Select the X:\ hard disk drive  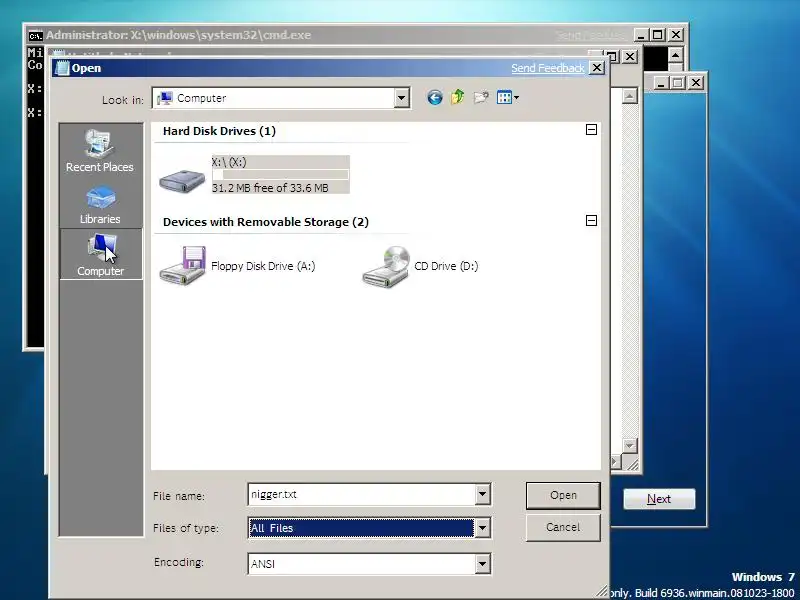(x=254, y=174)
